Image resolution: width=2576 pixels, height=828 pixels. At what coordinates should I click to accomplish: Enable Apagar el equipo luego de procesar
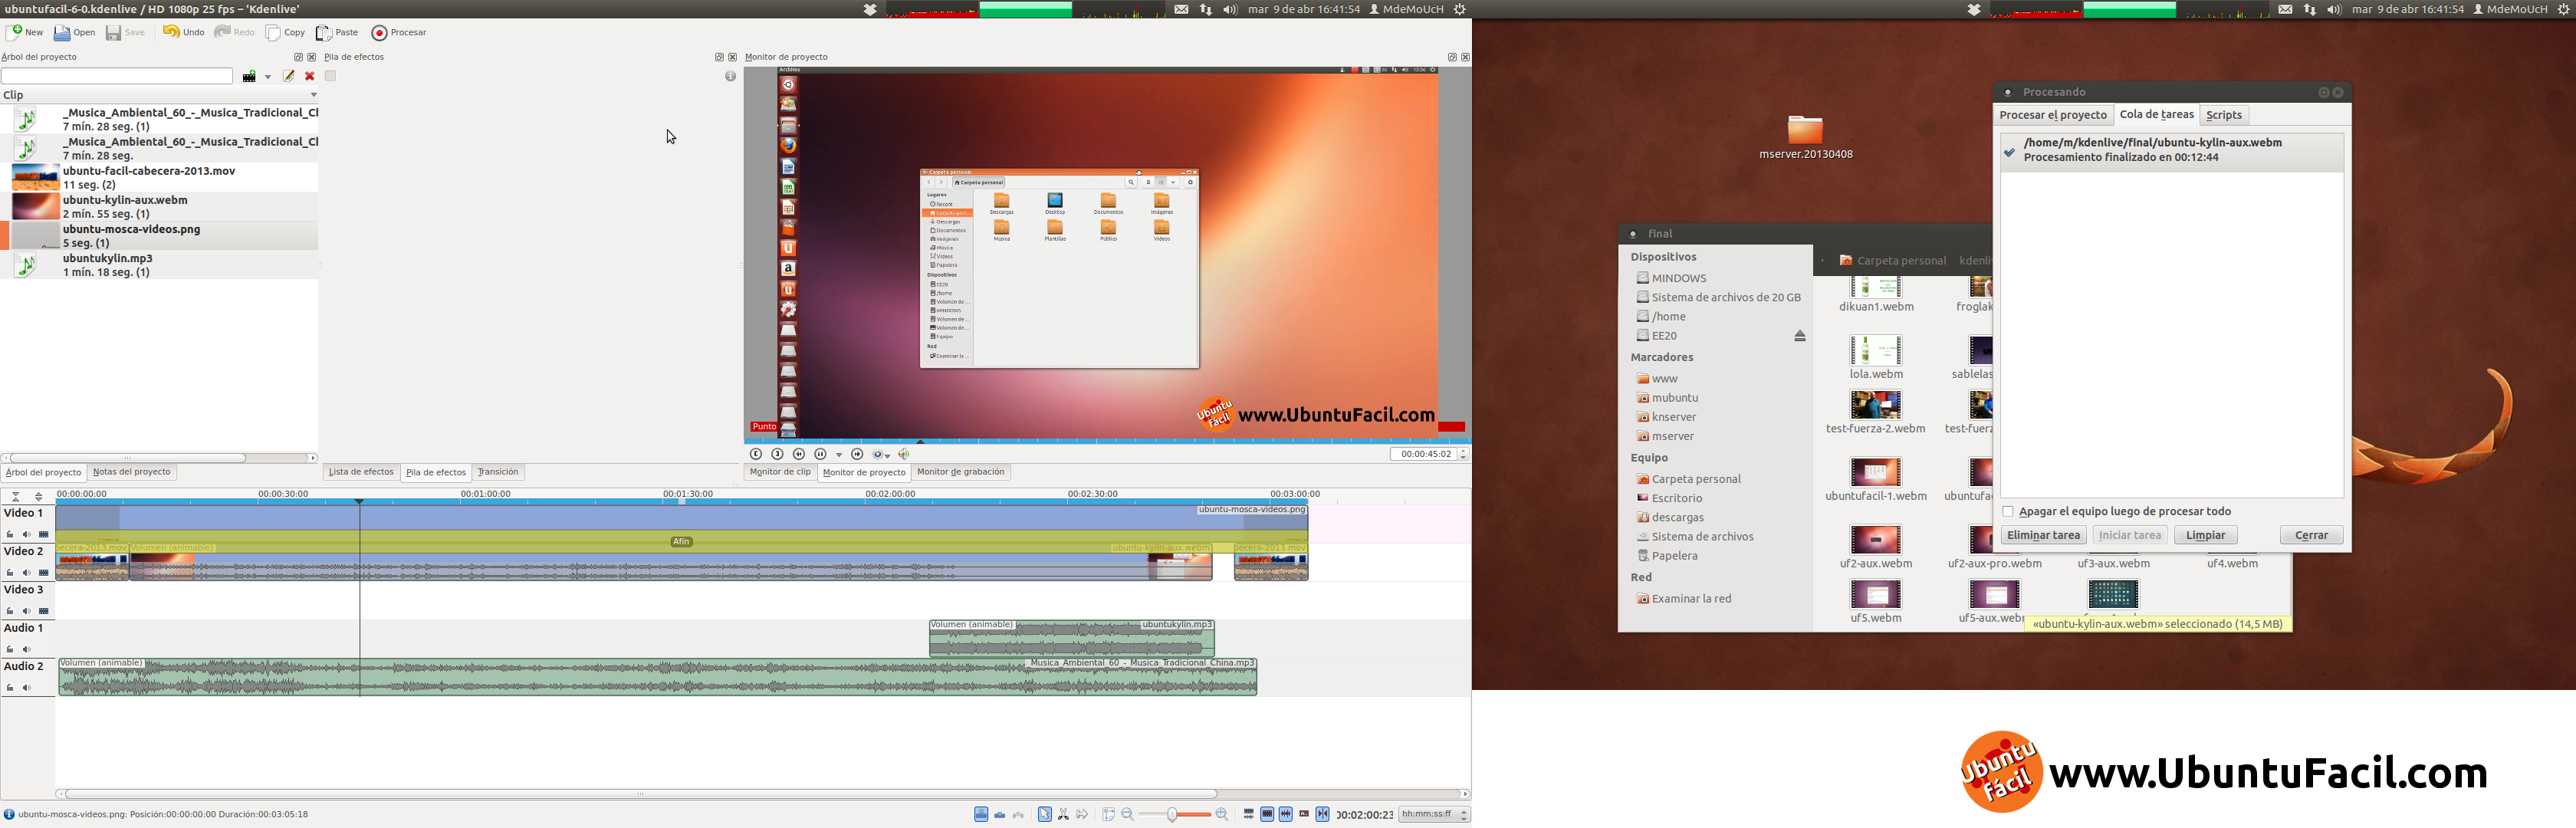click(x=2008, y=511)
